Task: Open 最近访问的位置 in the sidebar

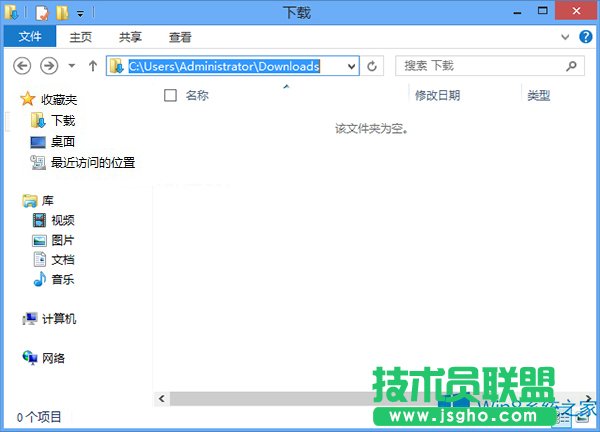Action: (x=93, y=163)
